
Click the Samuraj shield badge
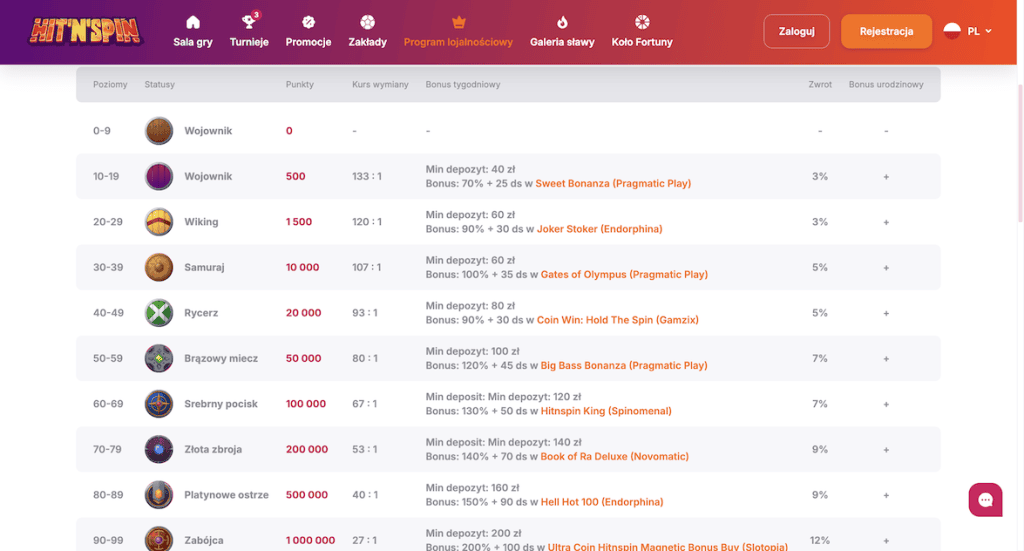click(159, 267)
